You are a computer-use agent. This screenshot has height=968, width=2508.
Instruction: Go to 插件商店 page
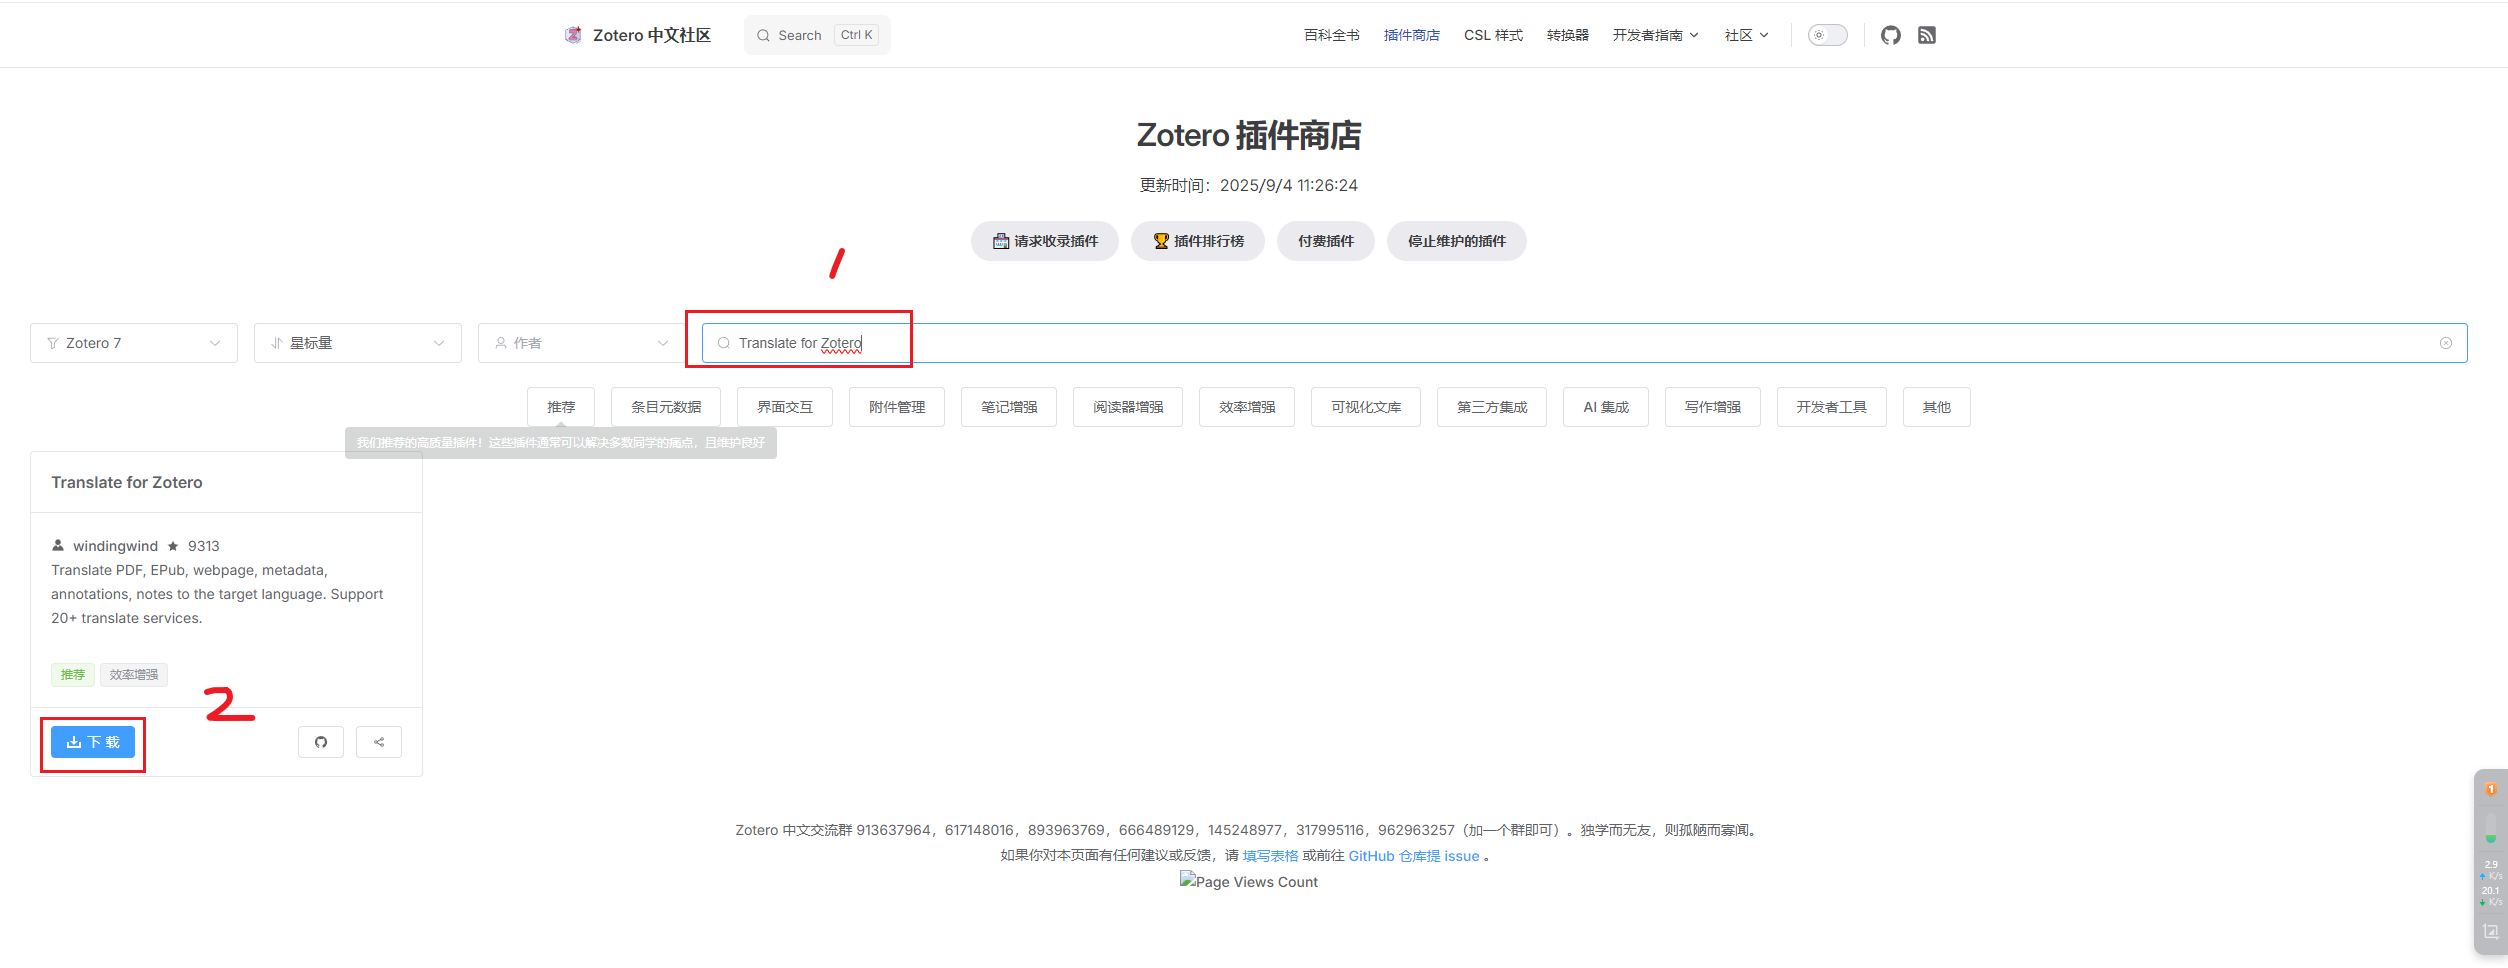(x=1412, y=35)
